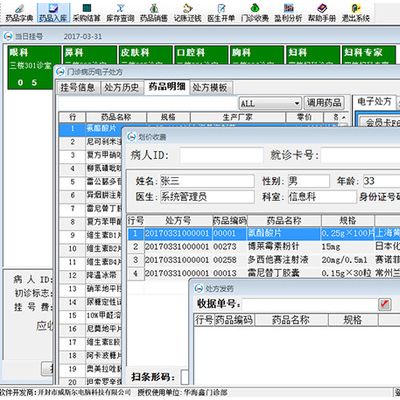Click the 科室 field showing 信息科
Viewport: 400px width, 400px height.
pos(322,197)
